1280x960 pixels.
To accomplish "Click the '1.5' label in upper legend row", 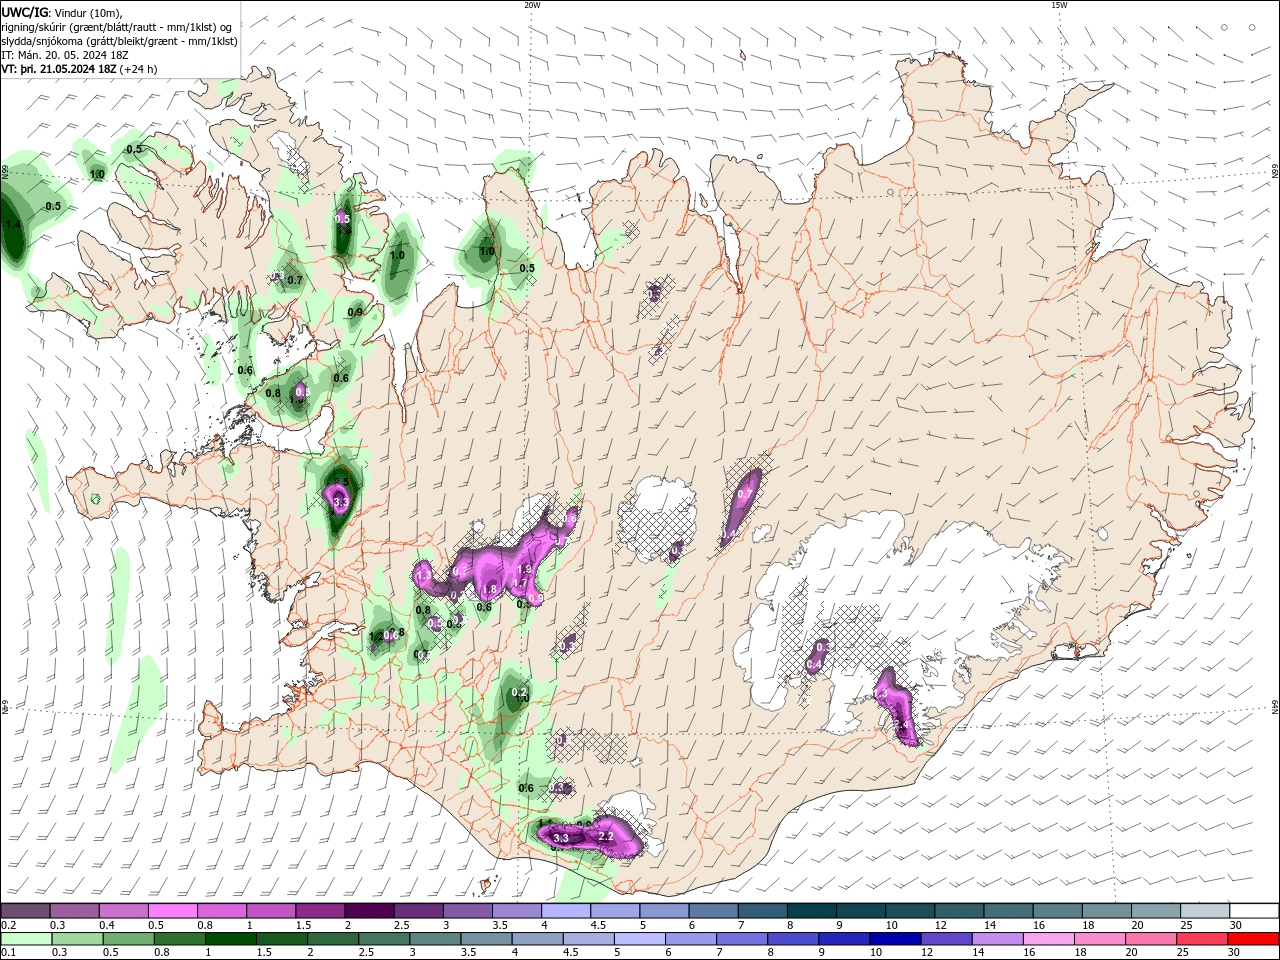I will pyautogui.click(x=302, y=925).
